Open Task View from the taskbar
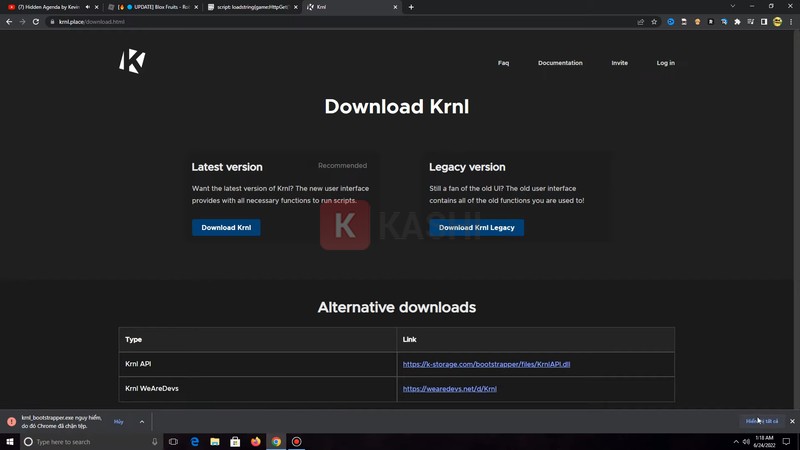The width and height of the screenshot is (800, 450). [x=173, y=442]
